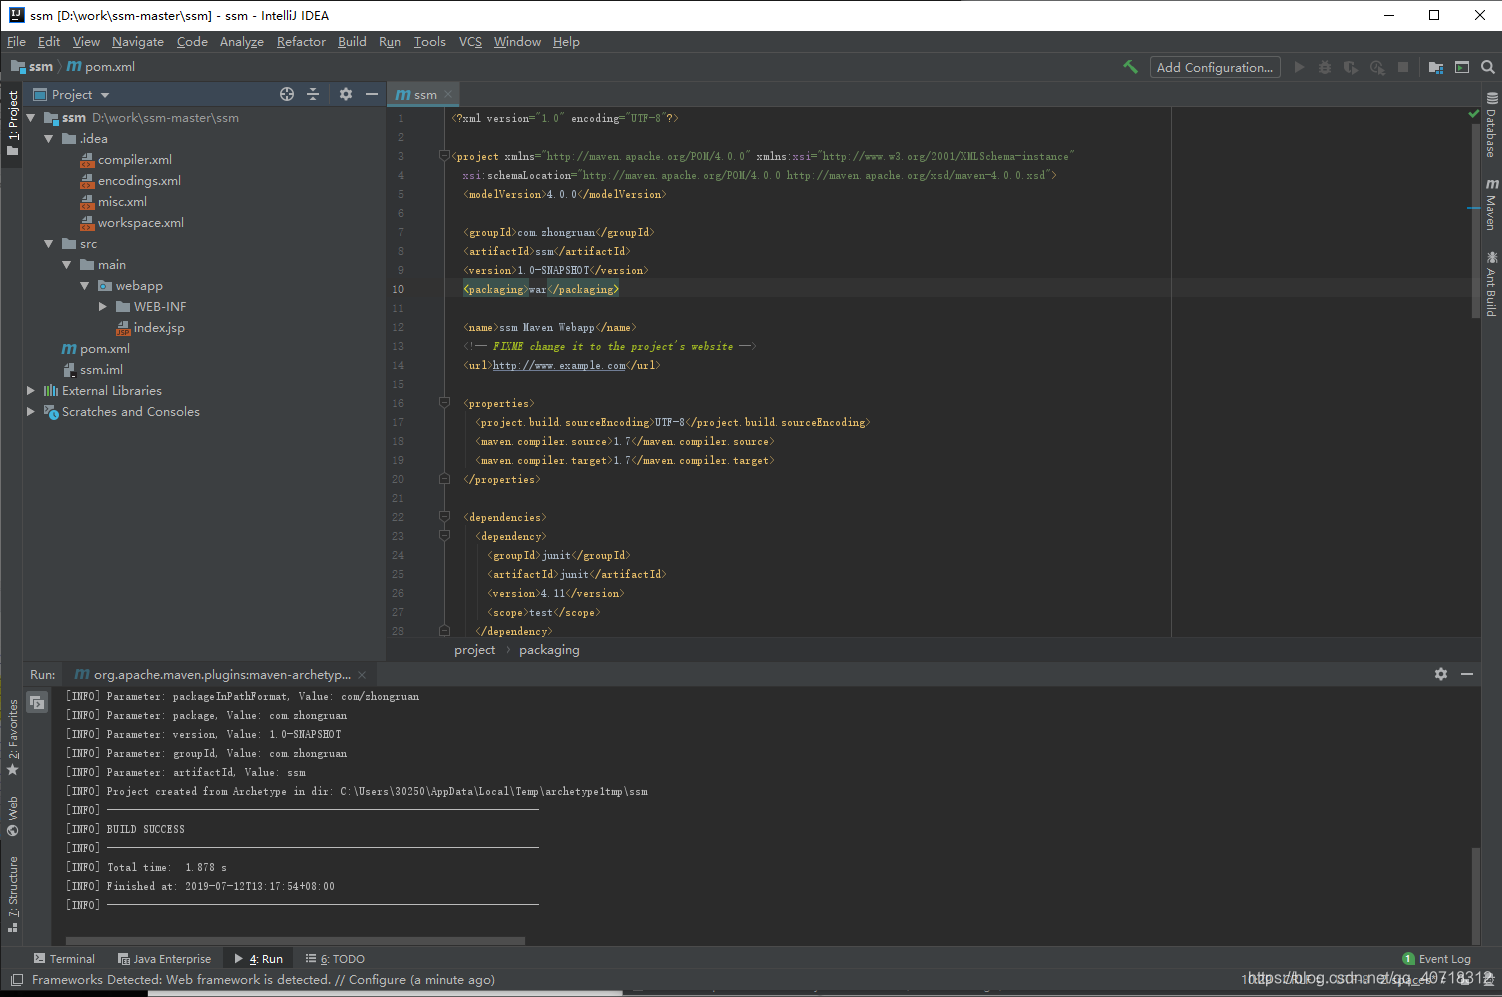1502x997 pixels.
Task: Open the Project panel settings gear
Action: (x=346, y=94)
